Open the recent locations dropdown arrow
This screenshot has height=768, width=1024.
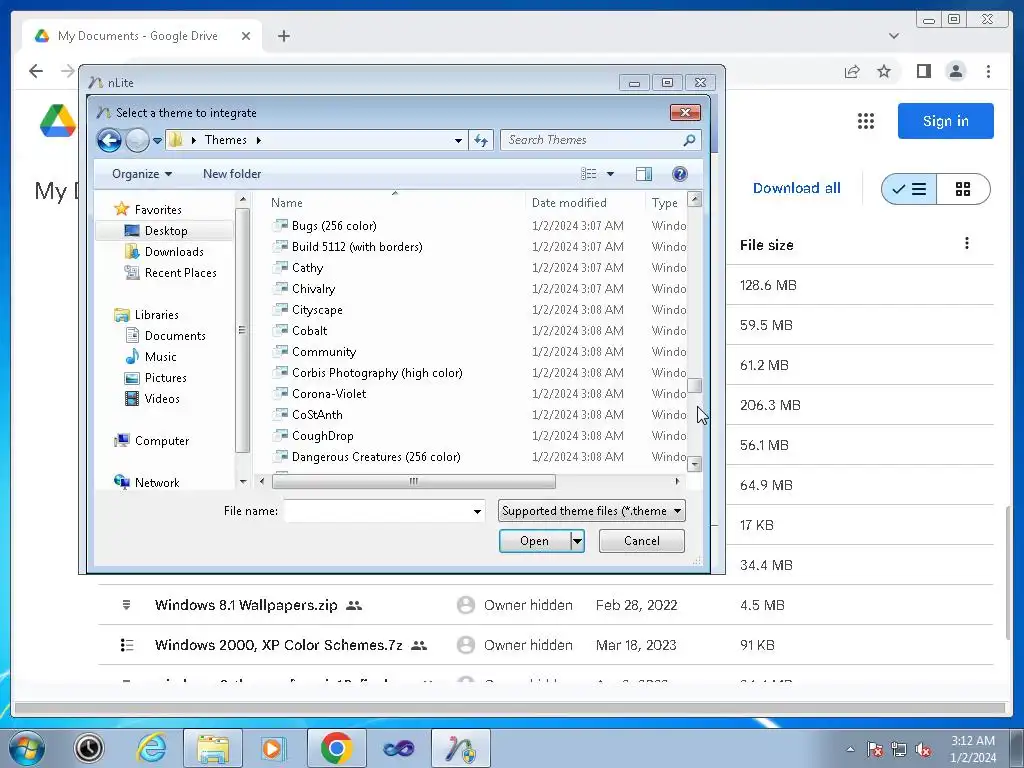tap(157, 140)
